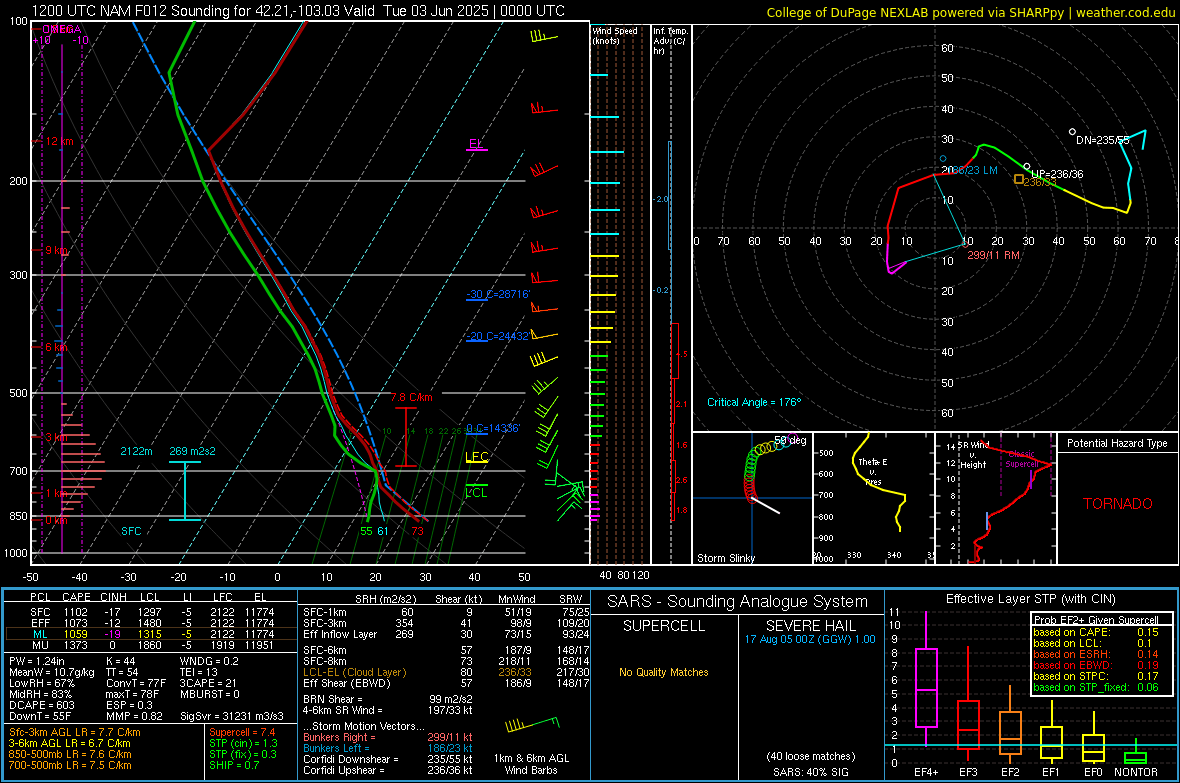
Task: Click the 'Bunkers Left =' storm motion label
Action: point(336,748)
